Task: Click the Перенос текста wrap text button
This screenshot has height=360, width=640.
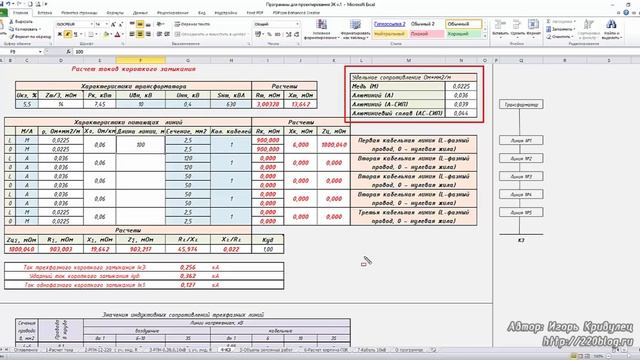Action: coord(193,24)
